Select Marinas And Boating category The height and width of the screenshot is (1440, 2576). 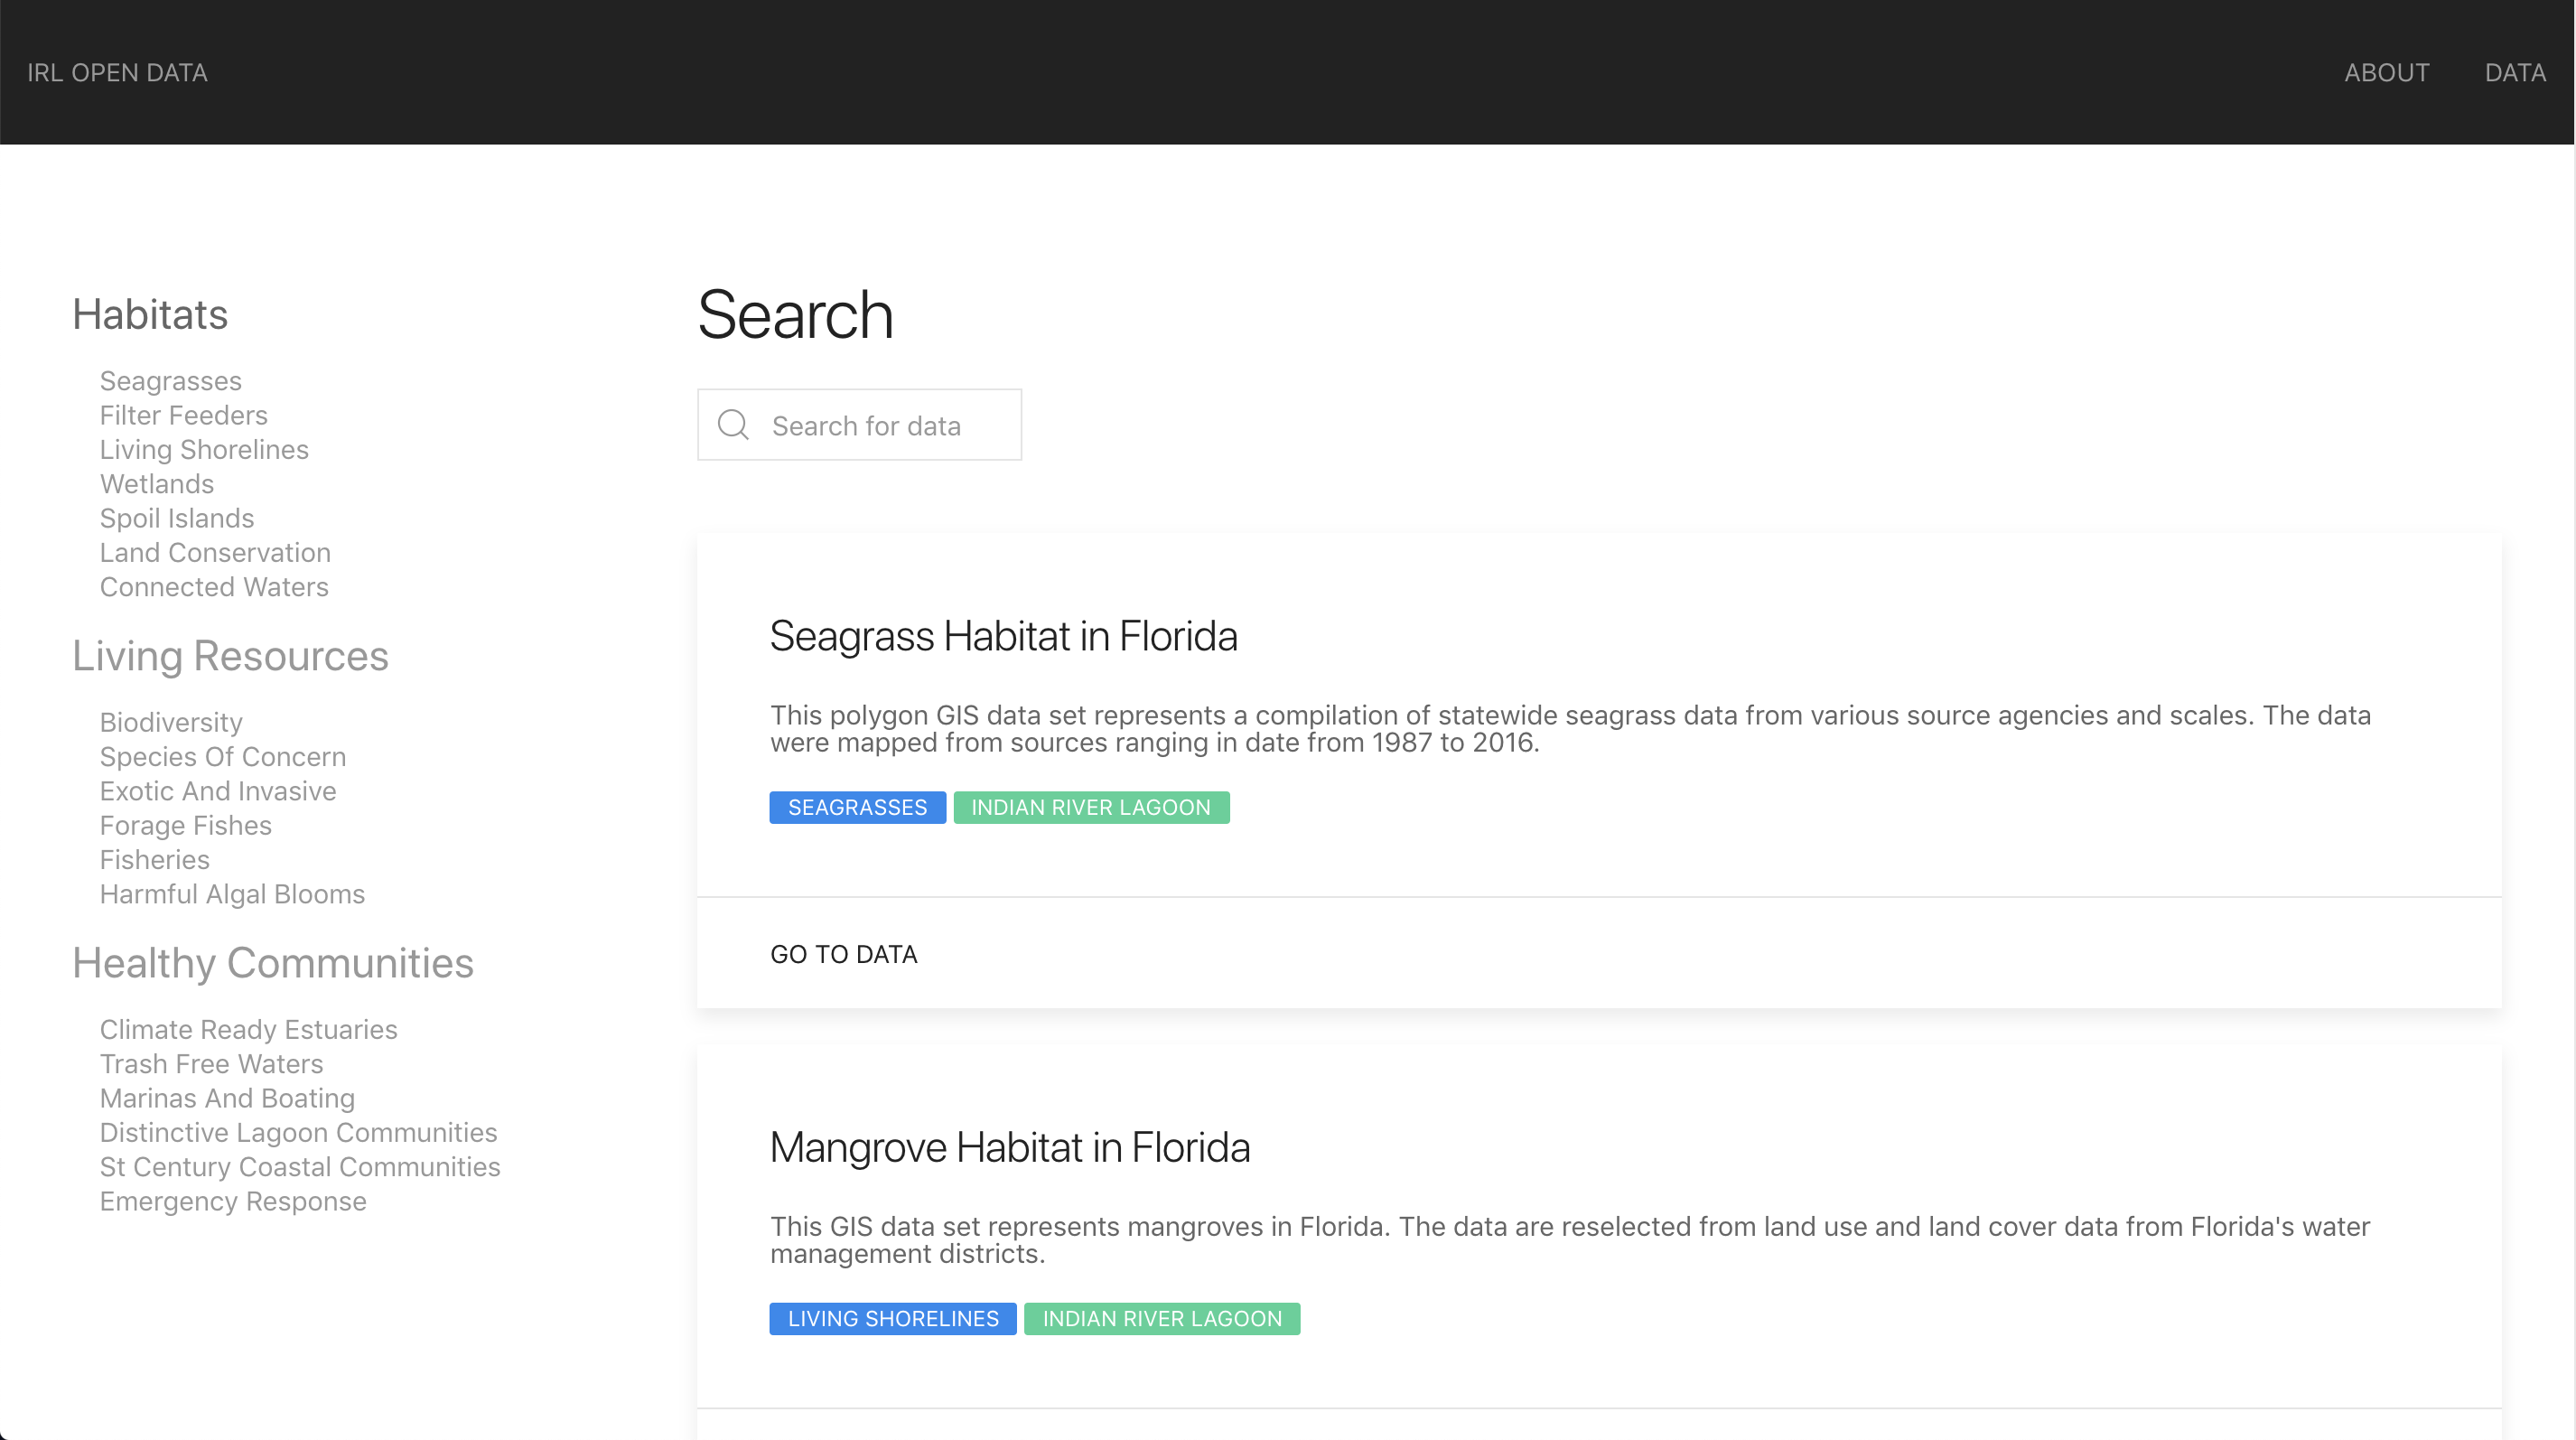tap(227, 1098)
